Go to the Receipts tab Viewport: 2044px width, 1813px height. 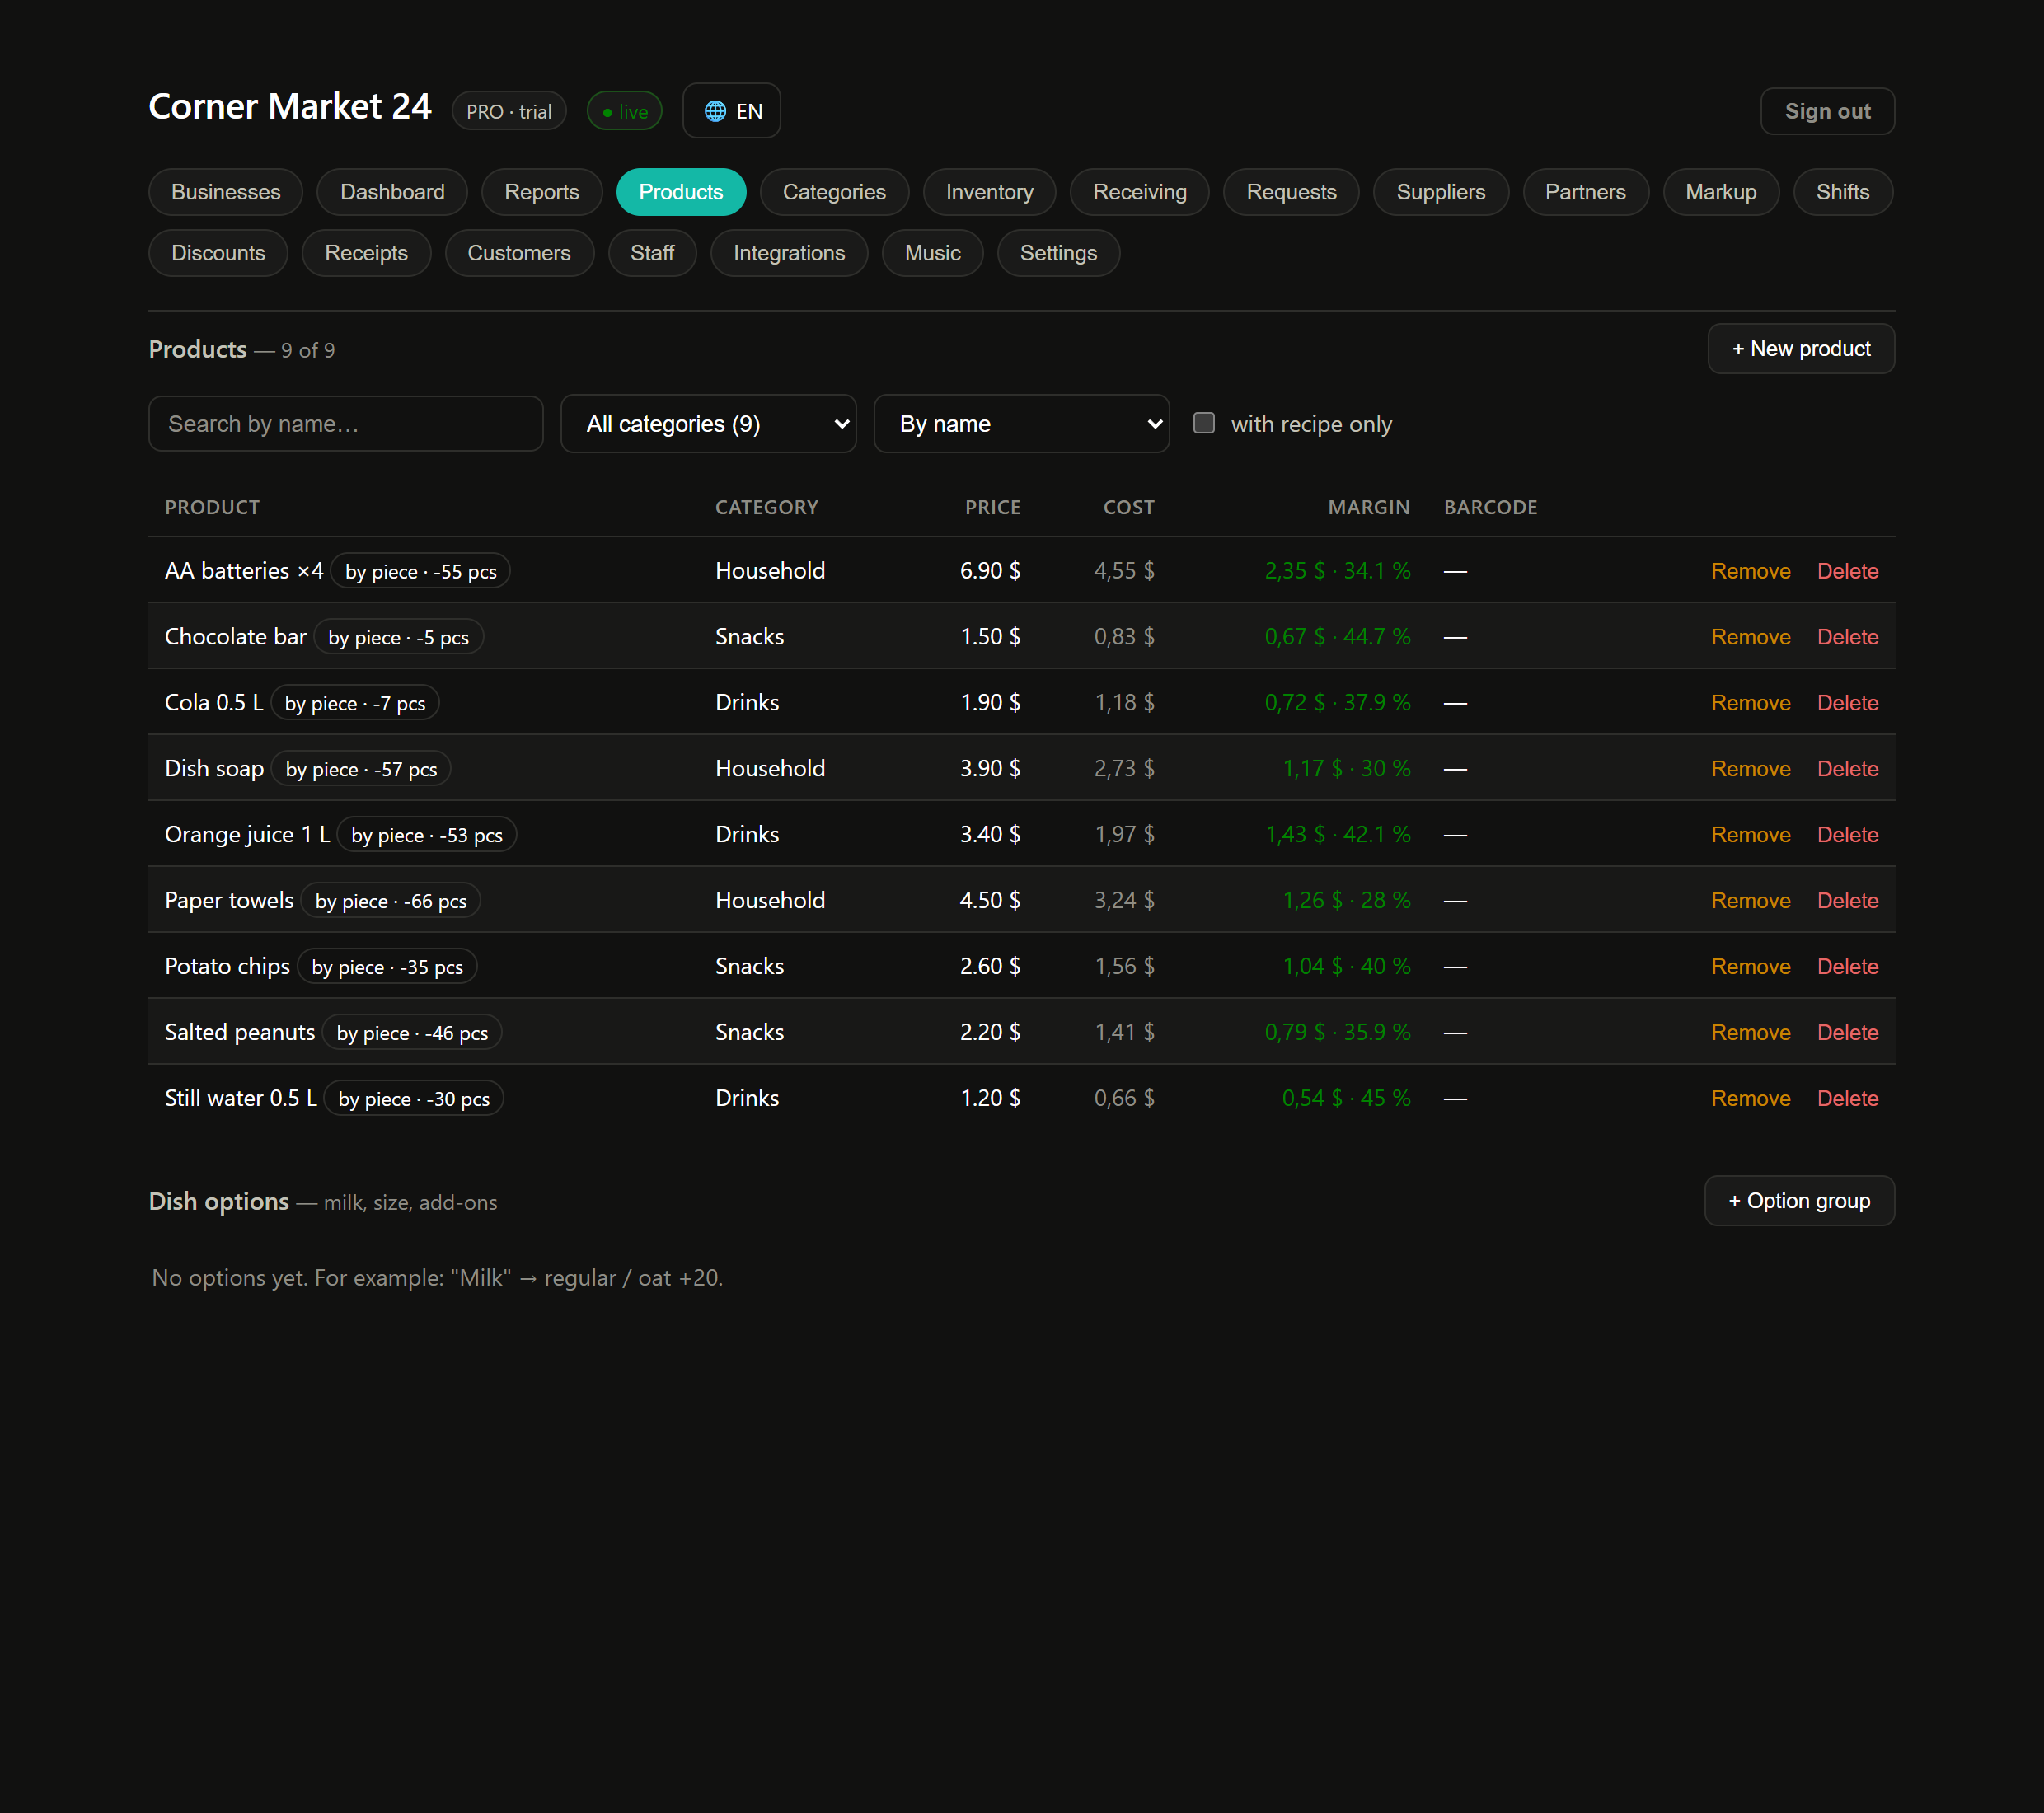coord(366,253)
